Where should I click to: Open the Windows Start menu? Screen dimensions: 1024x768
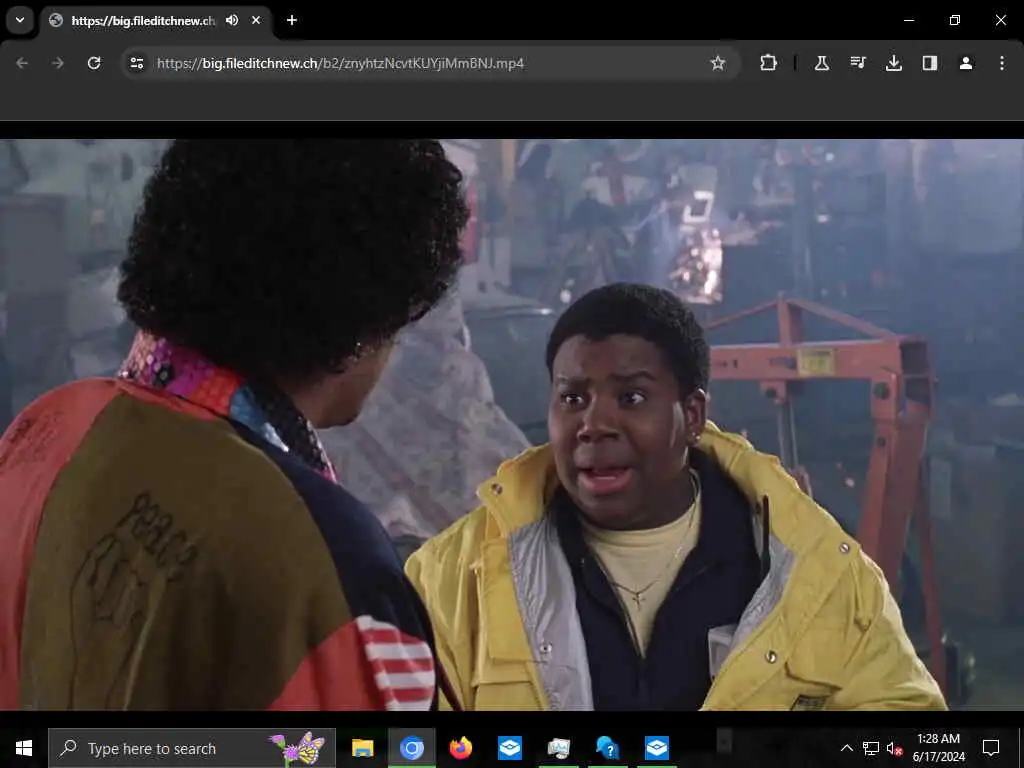pos(24,748)
